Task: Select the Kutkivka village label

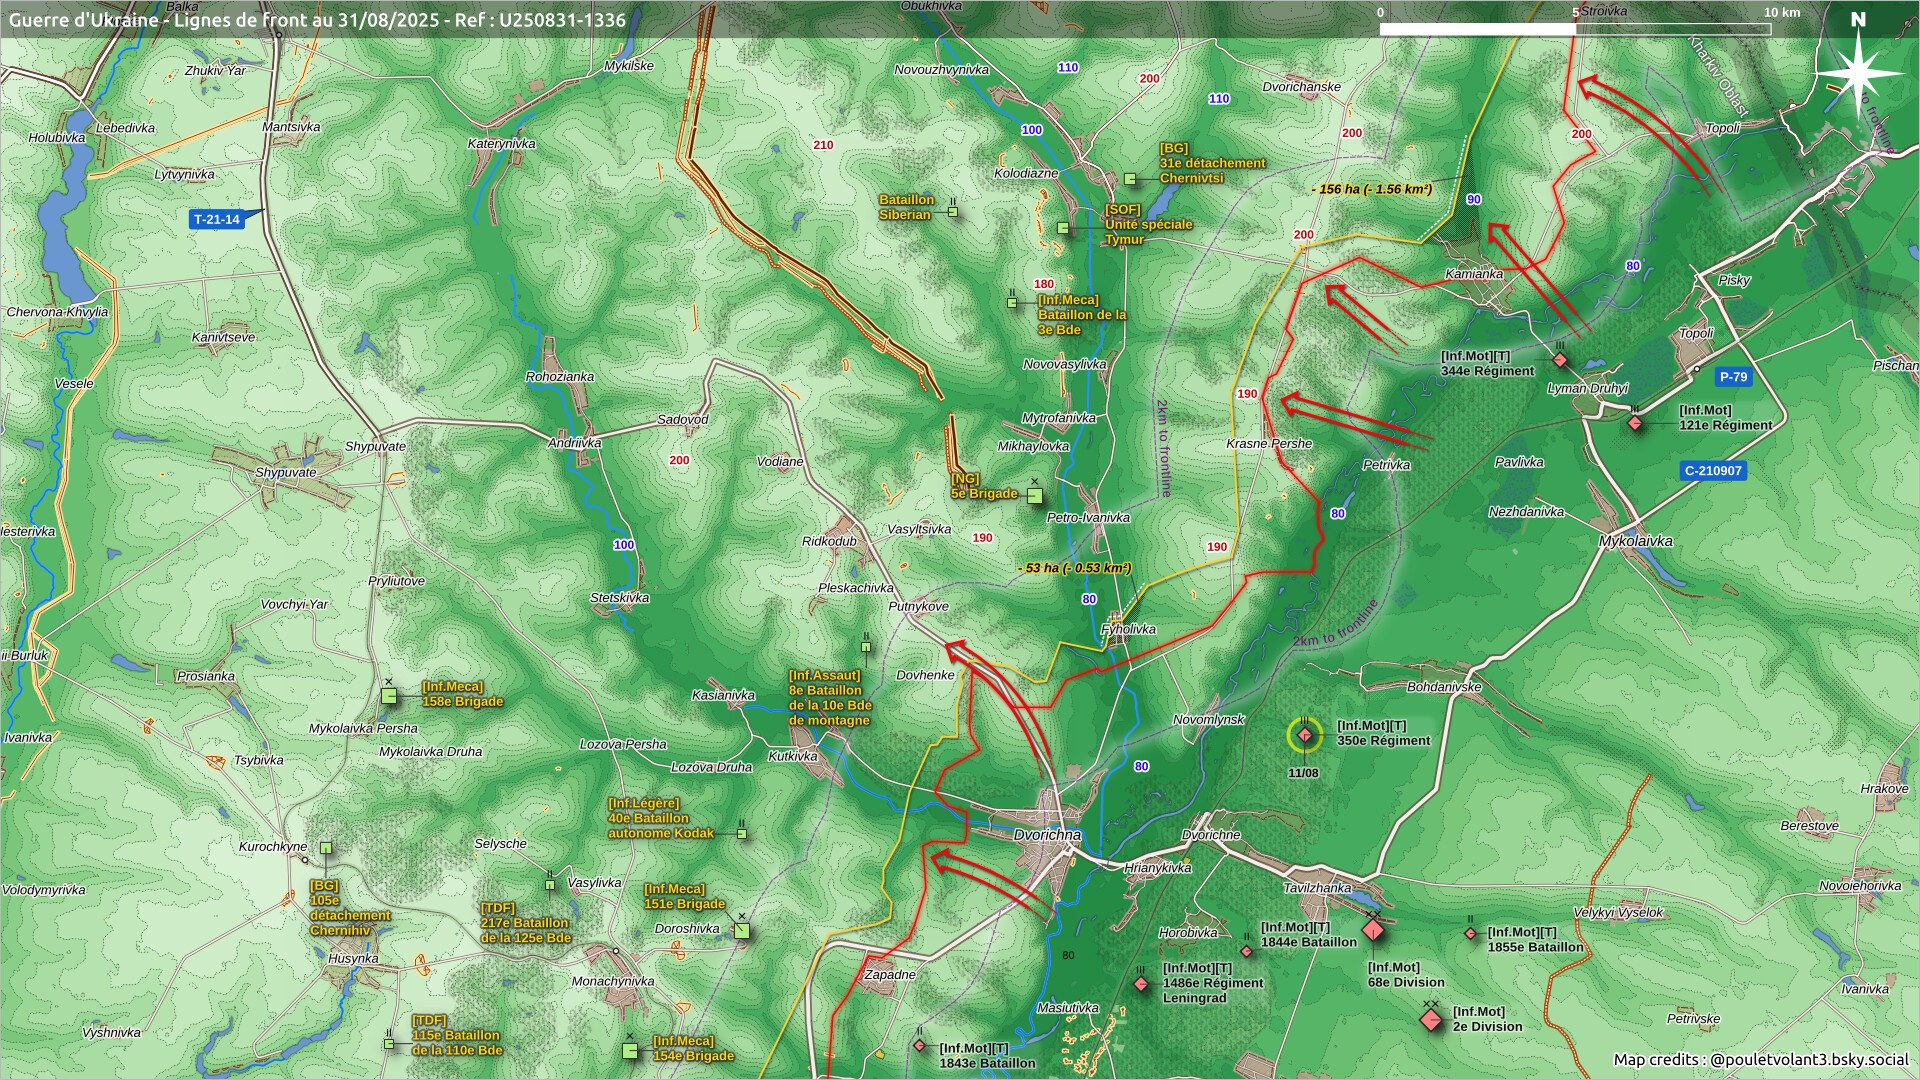Action: pos(793,757)
